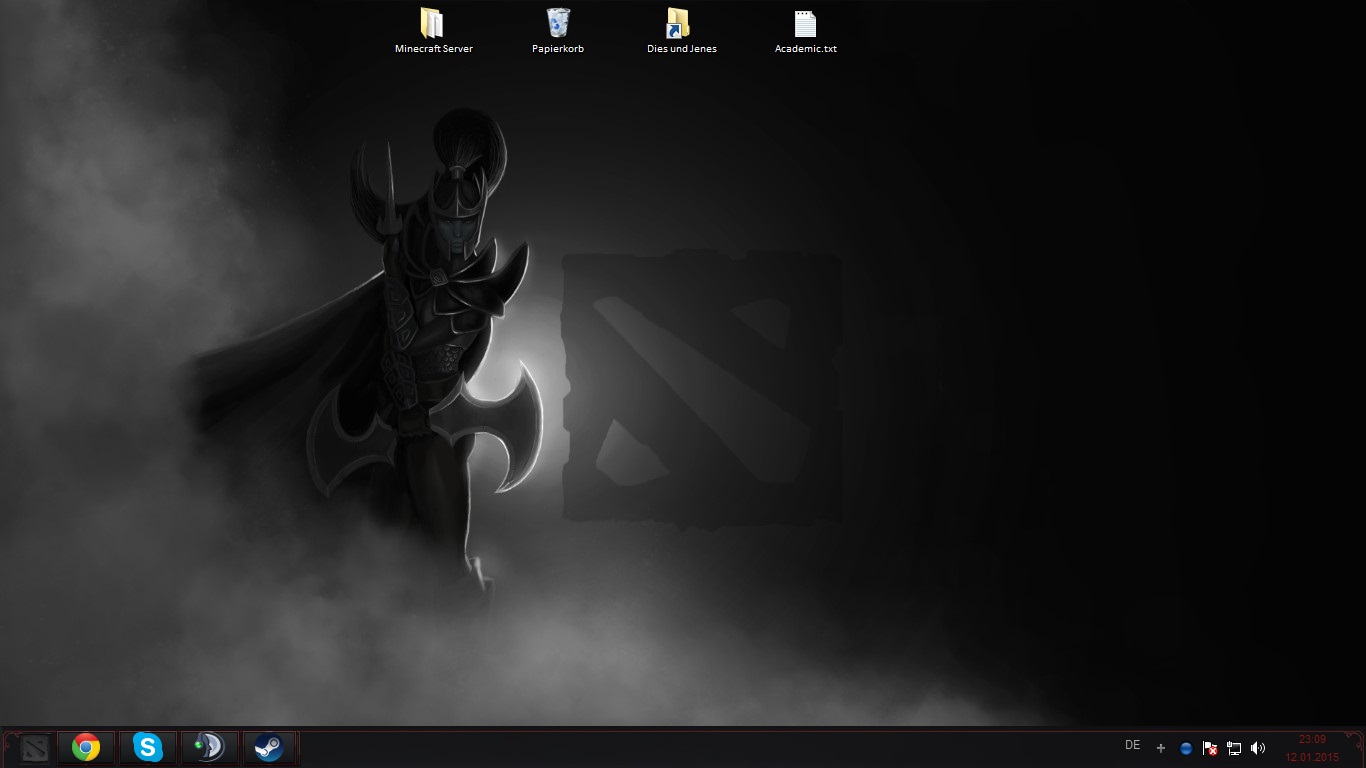
Task: Launch Google Chrome from the taskbar
Action: pyautogui.click(x=86, y=748)
